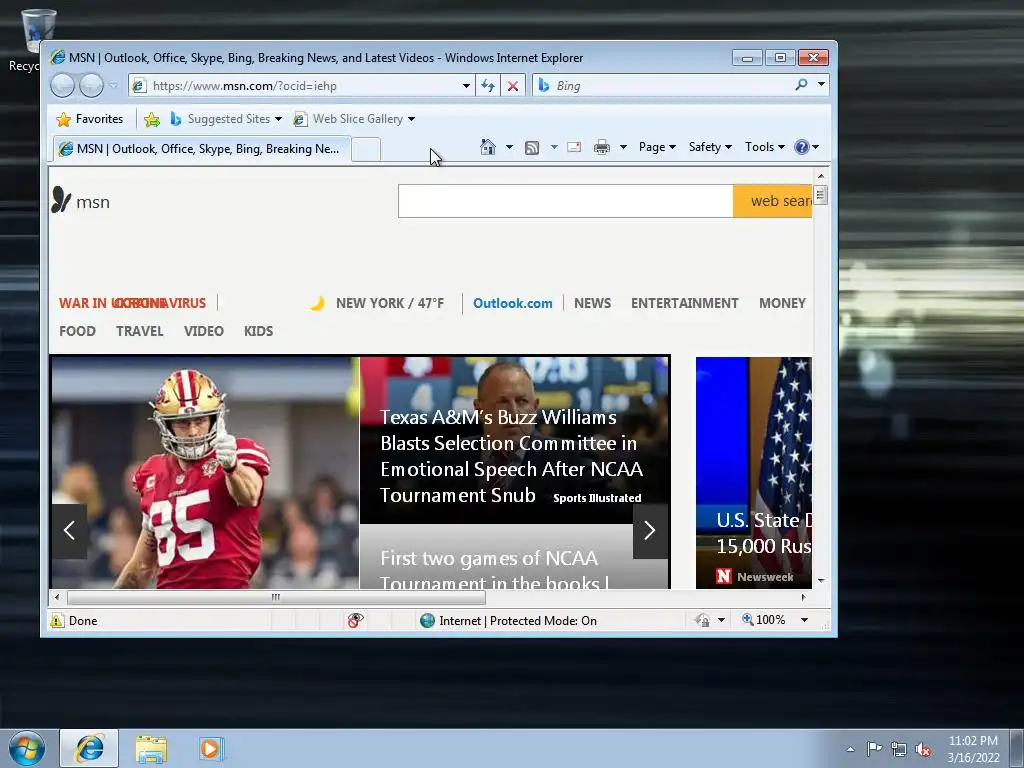Click the 100% zoom level button
This screenshot has height=768, width=1024.
click(x=763, y=620)
